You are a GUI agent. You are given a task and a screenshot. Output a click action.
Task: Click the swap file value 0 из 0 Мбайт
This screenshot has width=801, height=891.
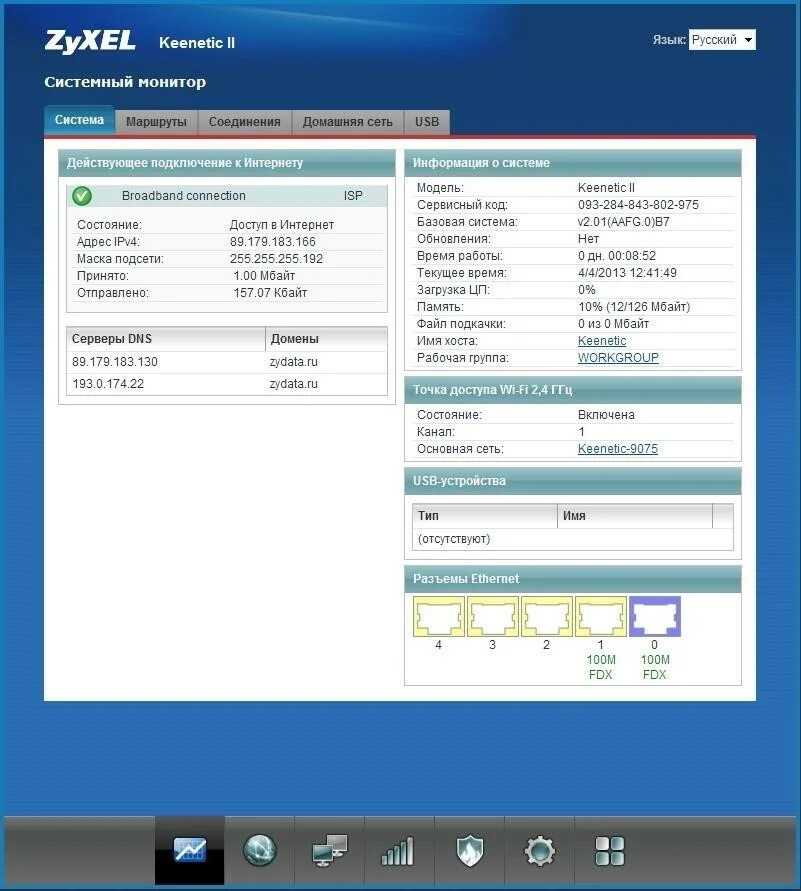pos(614,324)
